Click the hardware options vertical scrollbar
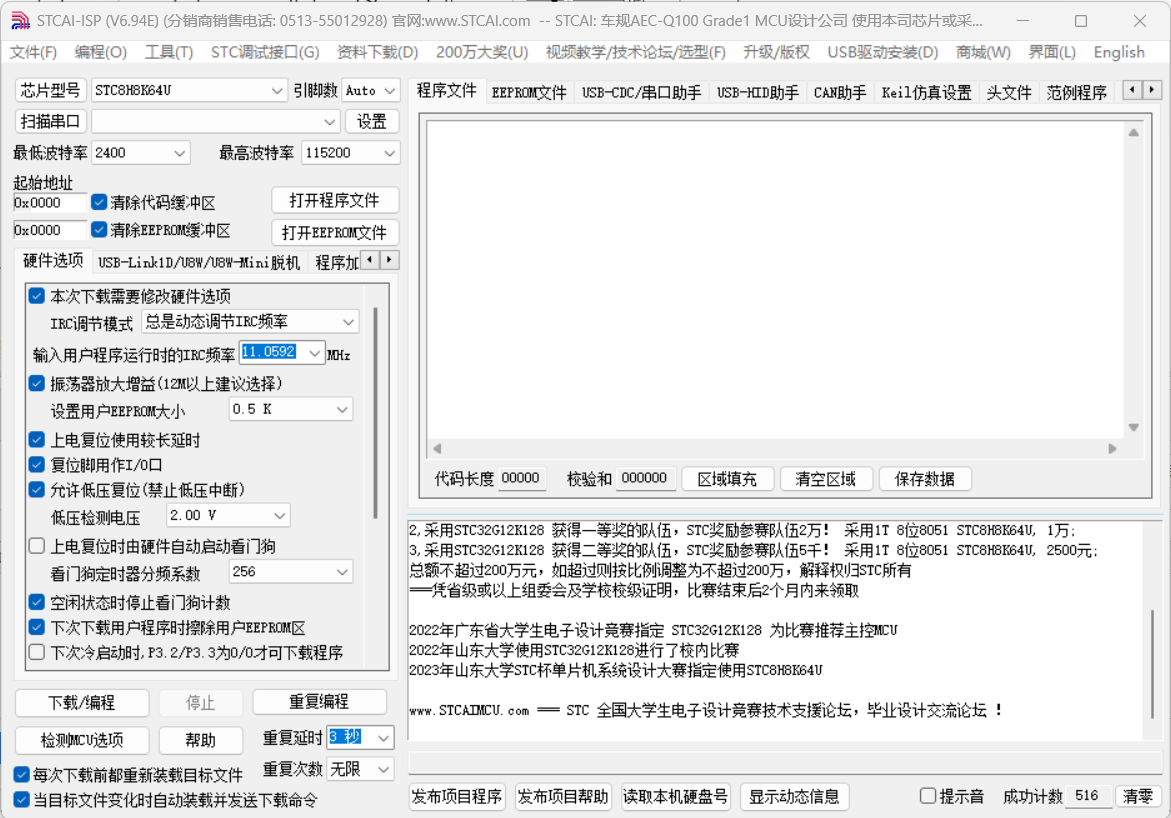 coord(375,412)
